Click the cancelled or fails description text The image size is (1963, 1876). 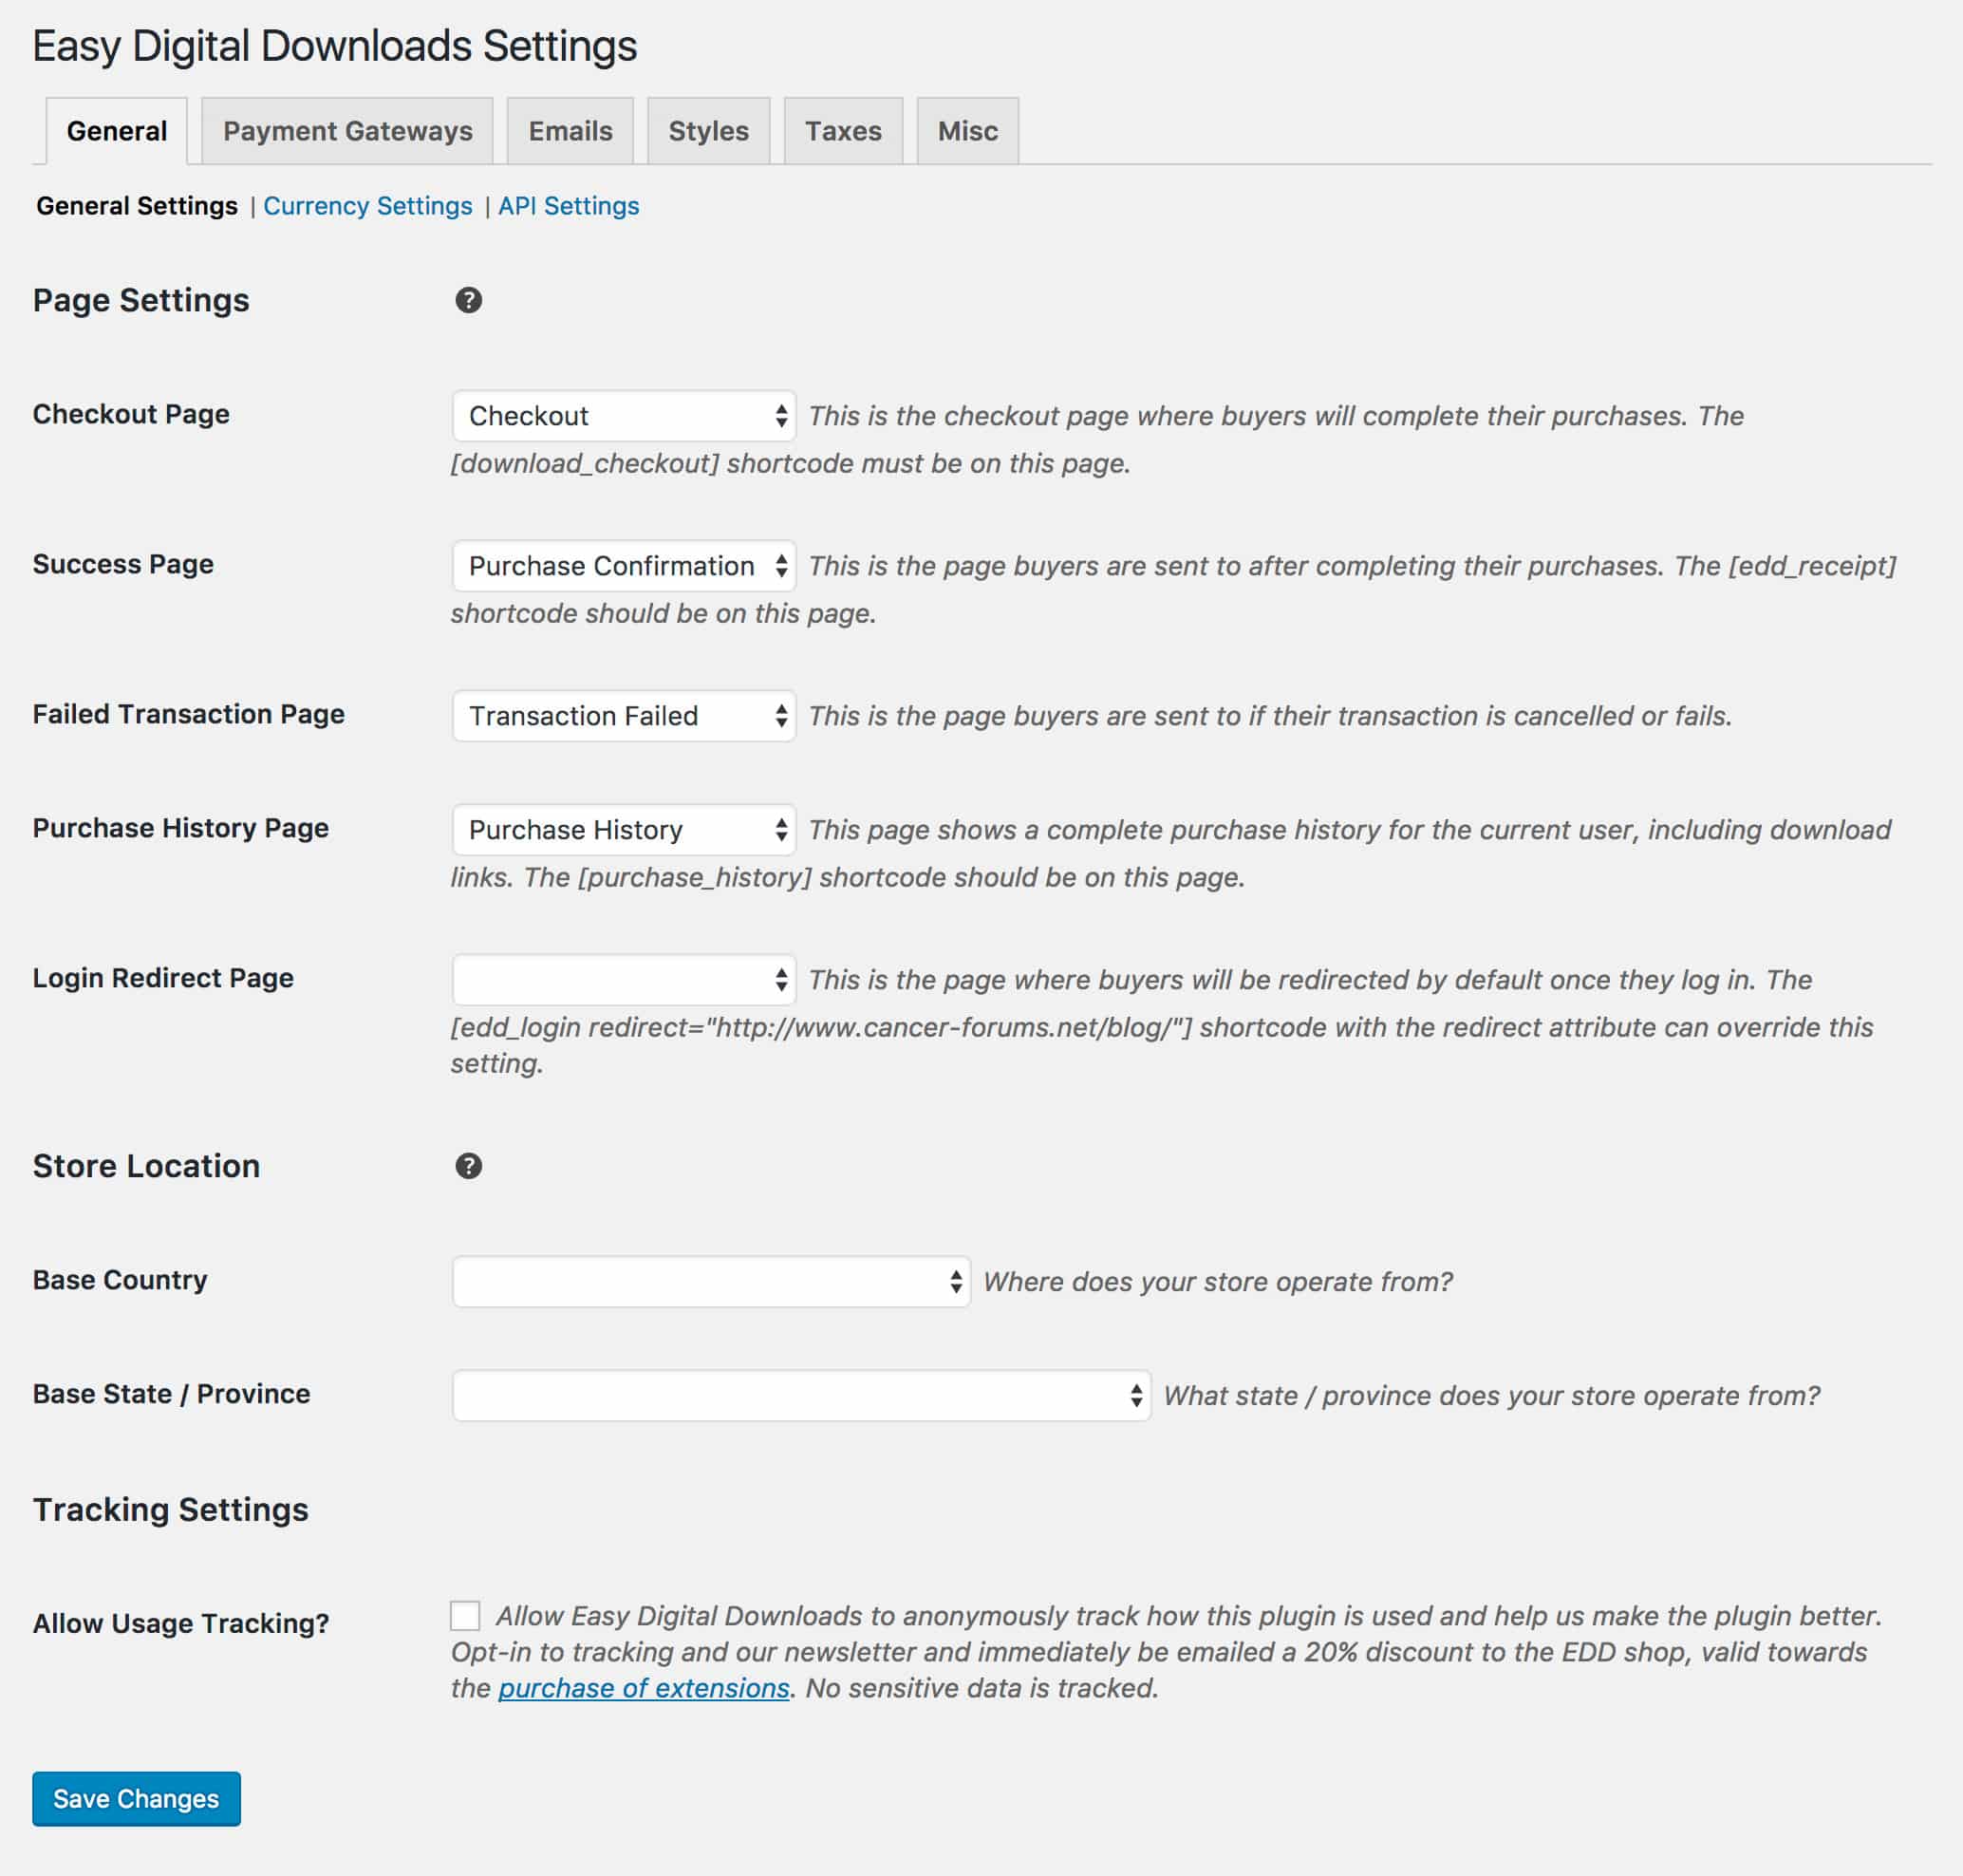point(1270,716)
